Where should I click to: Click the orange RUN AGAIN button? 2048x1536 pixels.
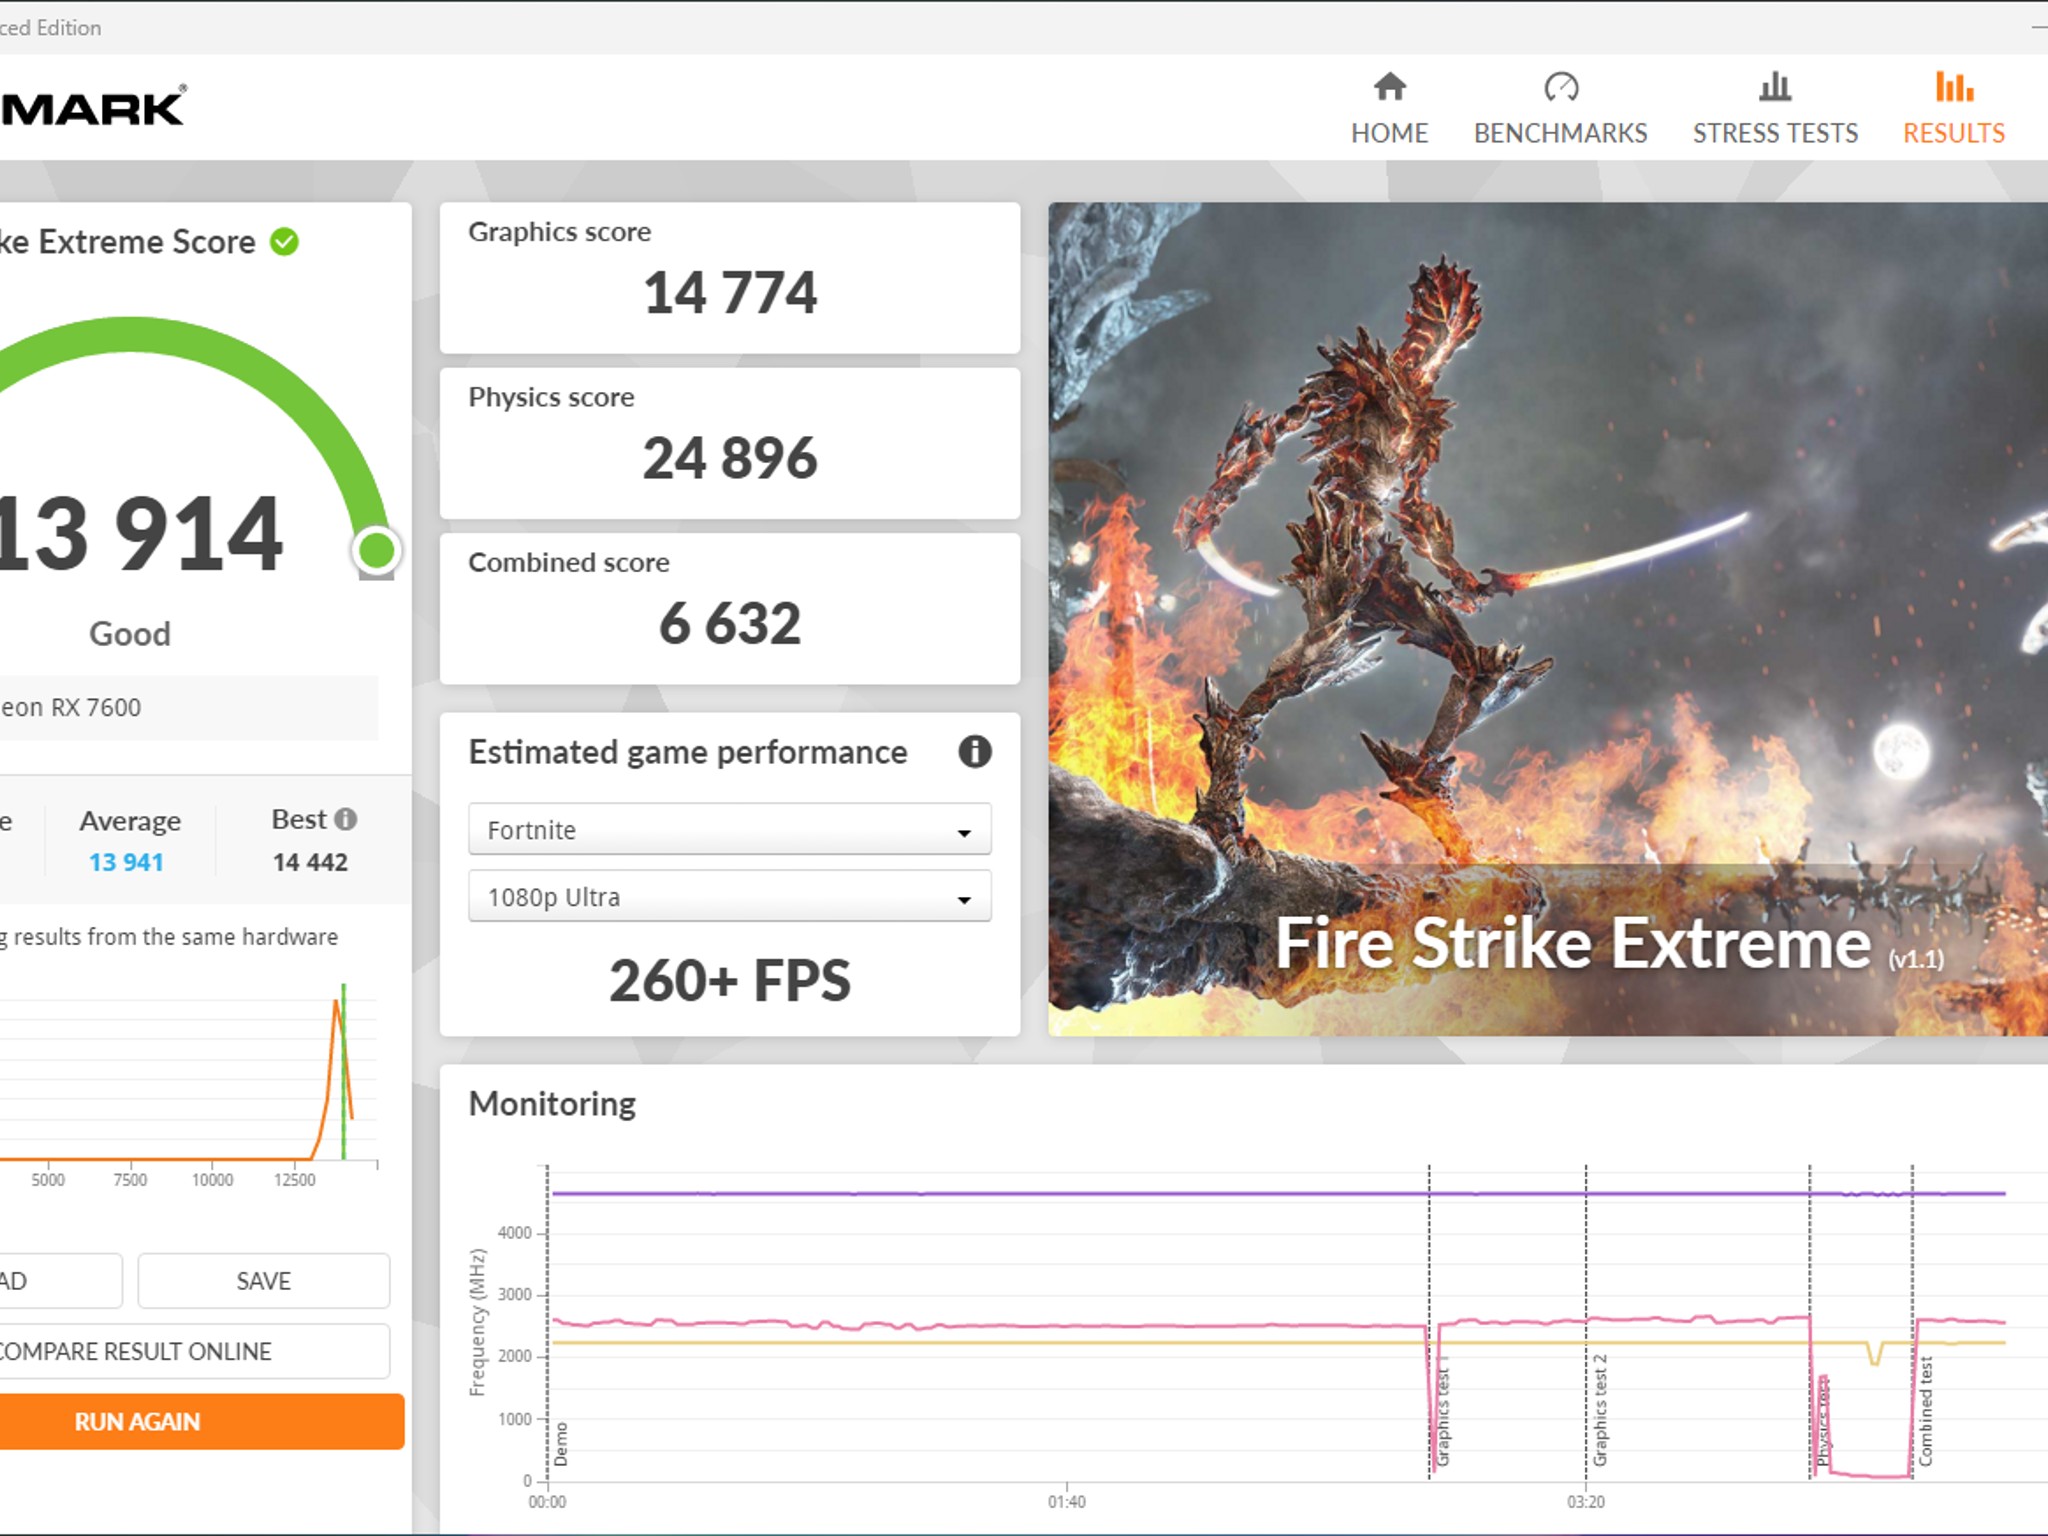pyautogui.click(x=201, y=1421)
